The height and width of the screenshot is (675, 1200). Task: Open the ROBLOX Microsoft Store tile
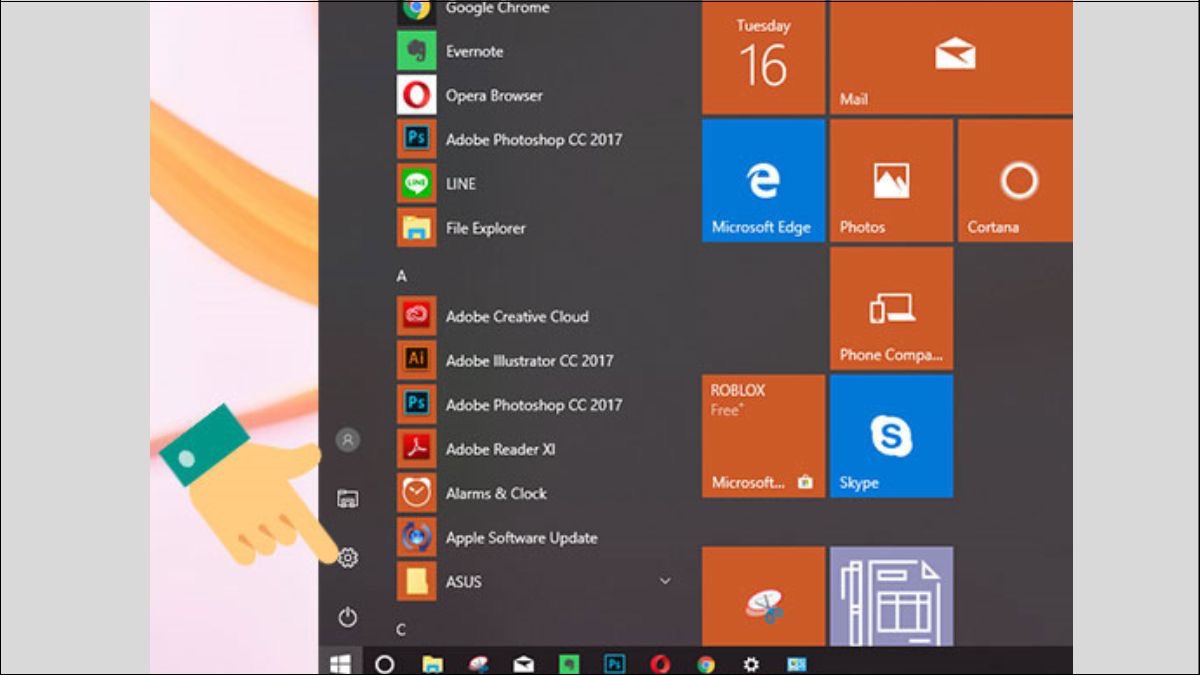click(764, 436)
